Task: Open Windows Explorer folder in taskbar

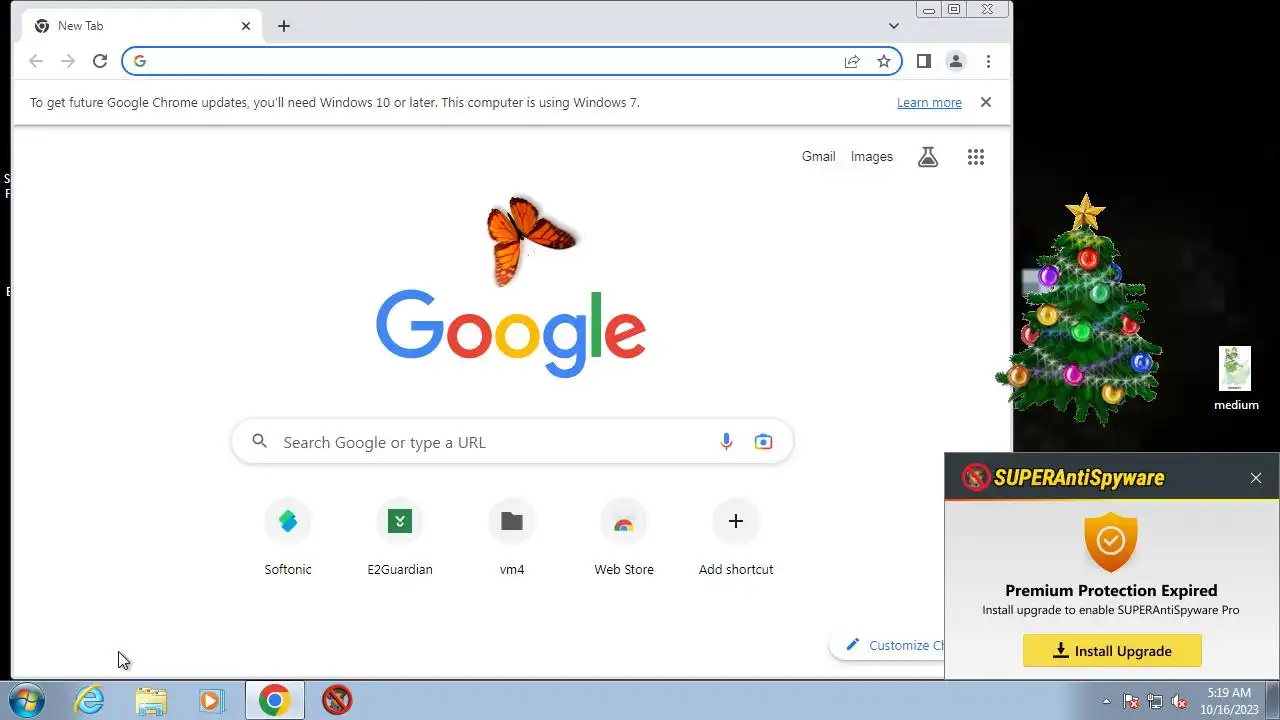Action: click(x=151, y=700)
